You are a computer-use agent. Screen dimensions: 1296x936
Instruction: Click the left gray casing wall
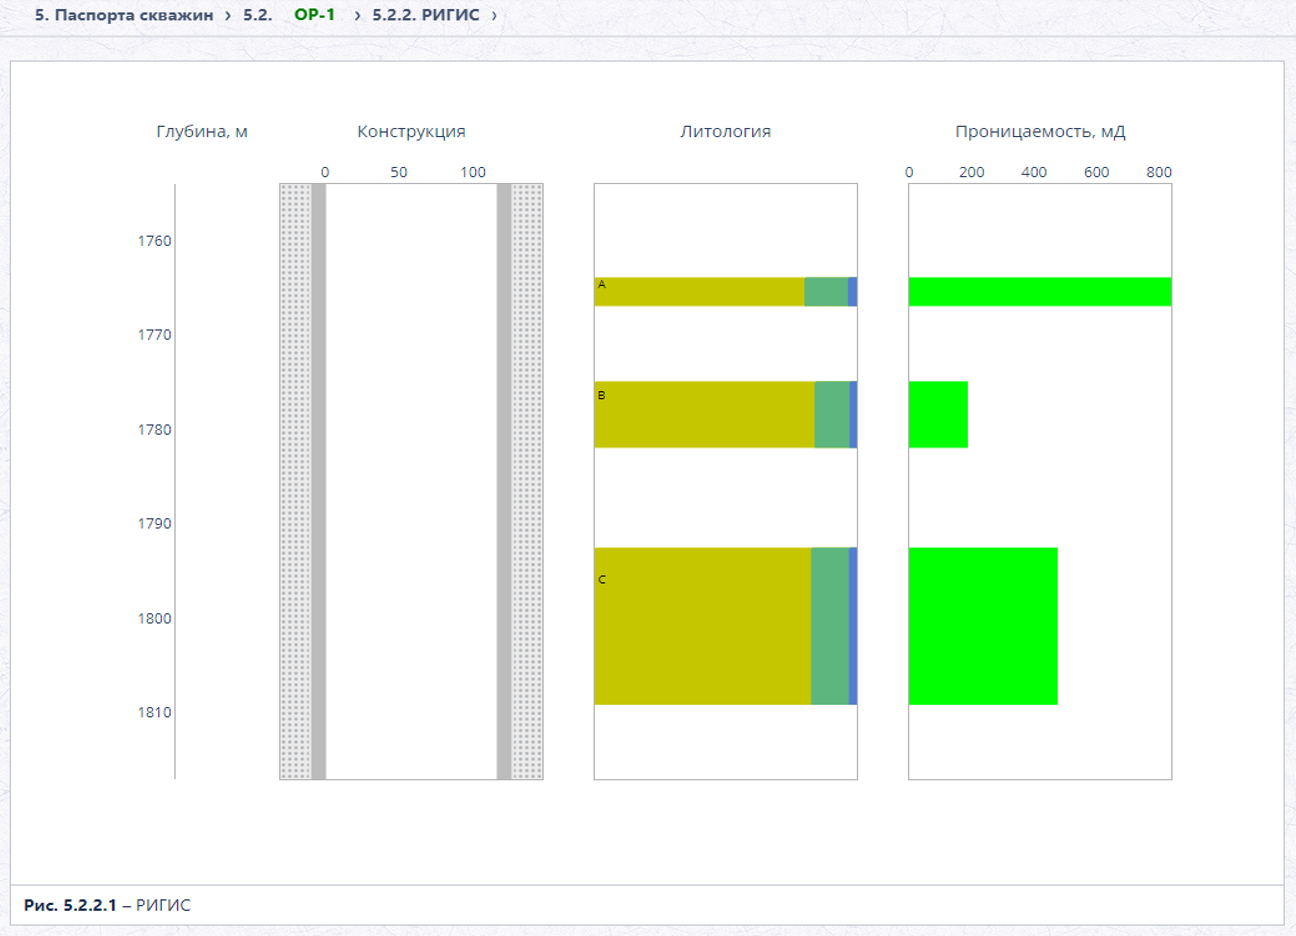[319, 481]
